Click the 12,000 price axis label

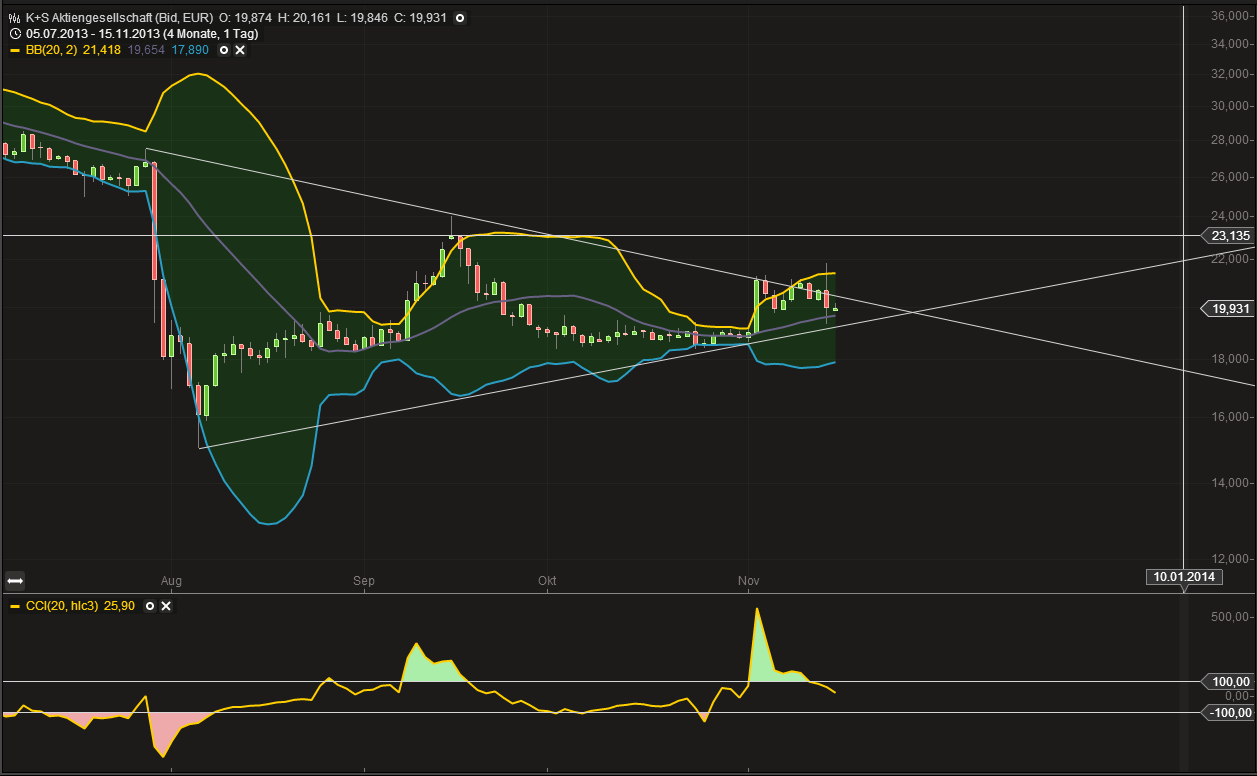1231,558
